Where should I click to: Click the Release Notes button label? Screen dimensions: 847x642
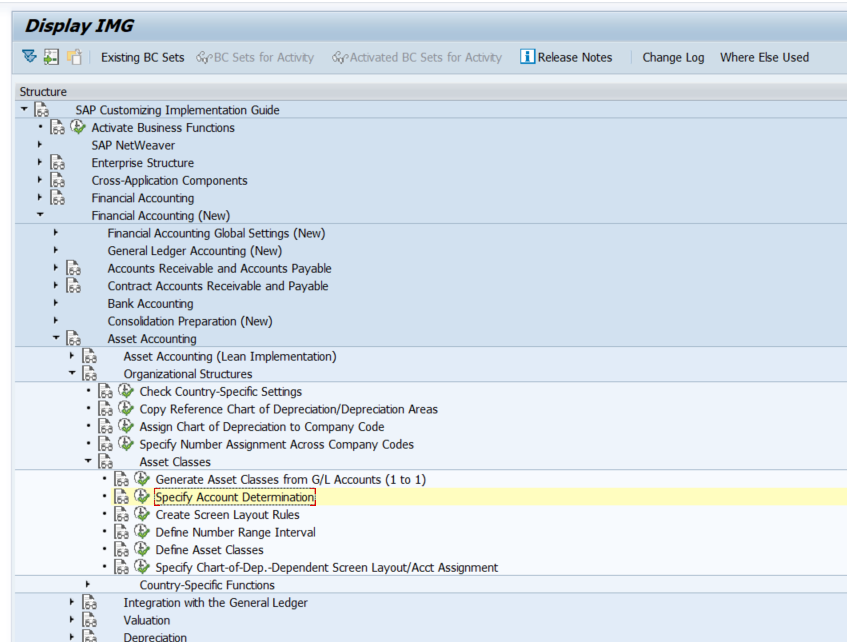[x=575, y=57]
